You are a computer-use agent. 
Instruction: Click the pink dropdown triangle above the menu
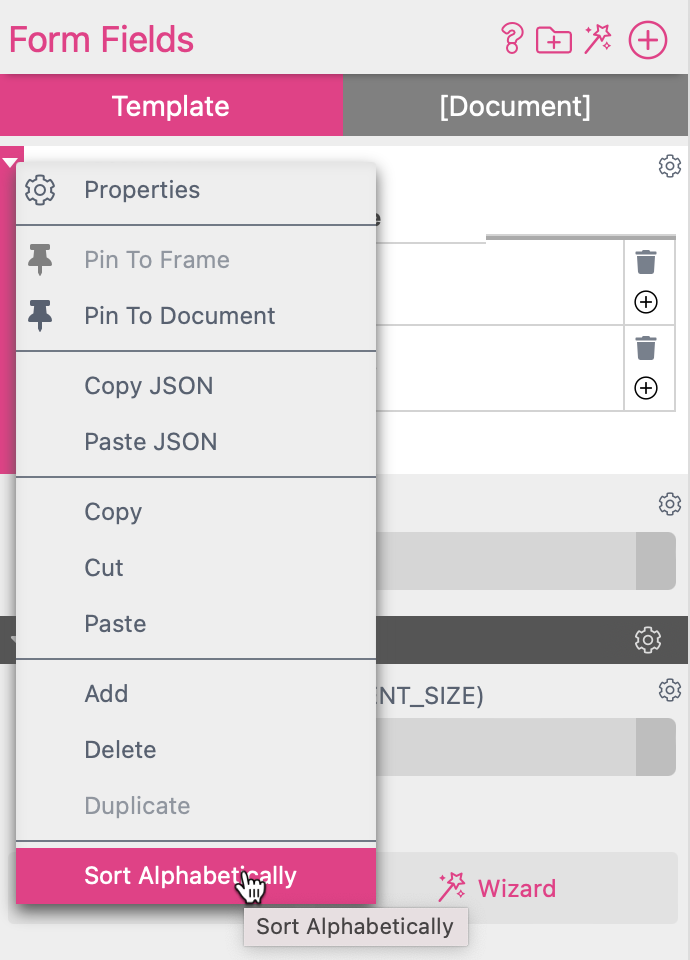pyautogui.click(x=12, y=160)
